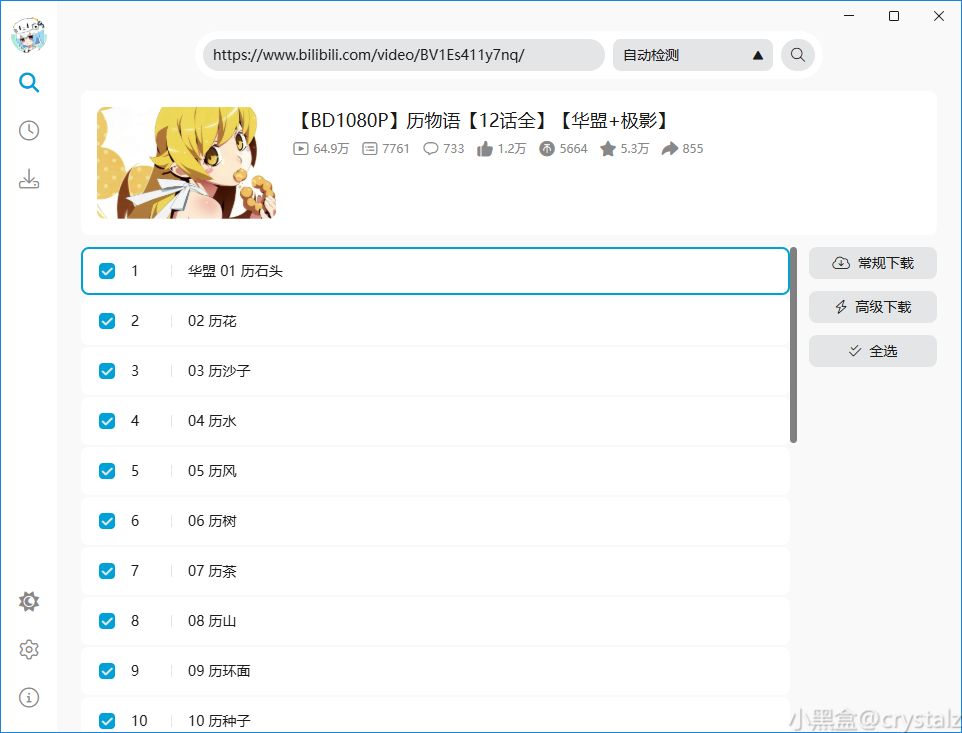Screen dimensions: 962x733
Task: Click the danmaku count icon
Action: (x=369, y=148)
